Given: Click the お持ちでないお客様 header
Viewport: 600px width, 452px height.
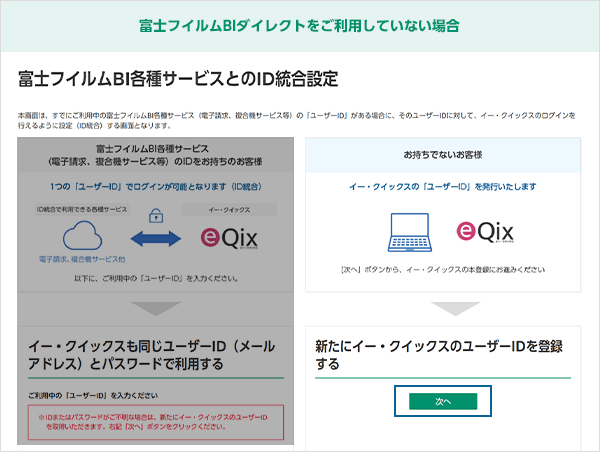Looking at the screenshot, I should (x=443, y=155).
